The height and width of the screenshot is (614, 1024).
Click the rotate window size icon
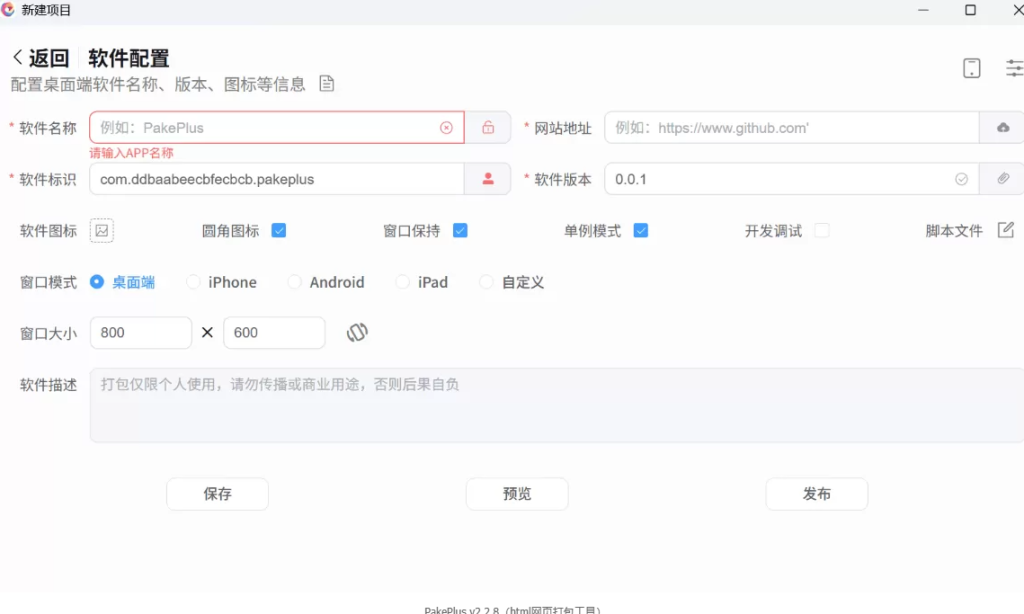[357, 332]
